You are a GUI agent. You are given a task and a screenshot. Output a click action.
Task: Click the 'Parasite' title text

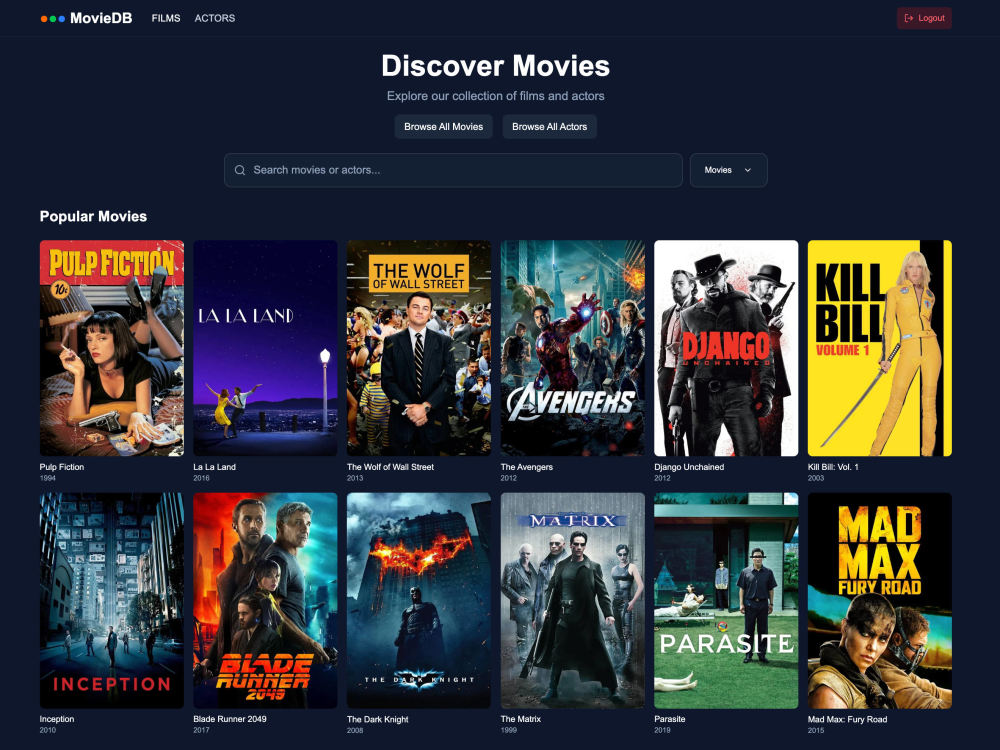(x=670, y=719)
